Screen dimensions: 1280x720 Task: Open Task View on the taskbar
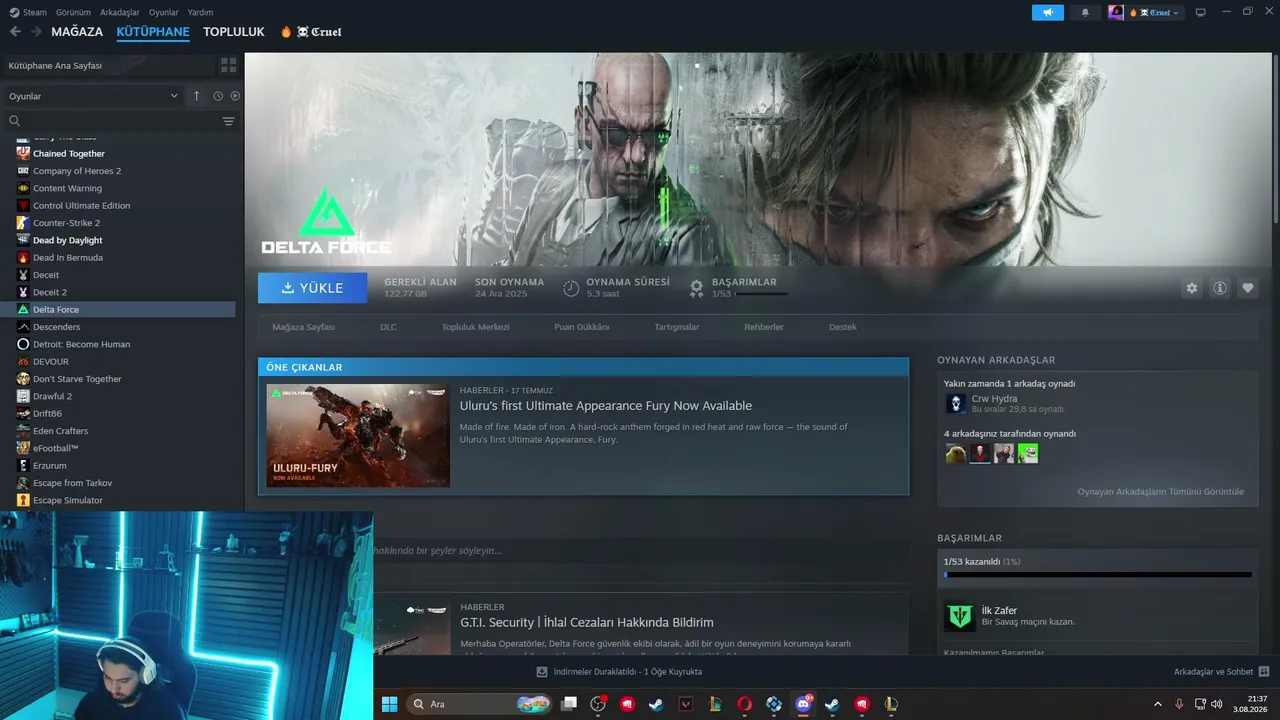click(569, 704)
